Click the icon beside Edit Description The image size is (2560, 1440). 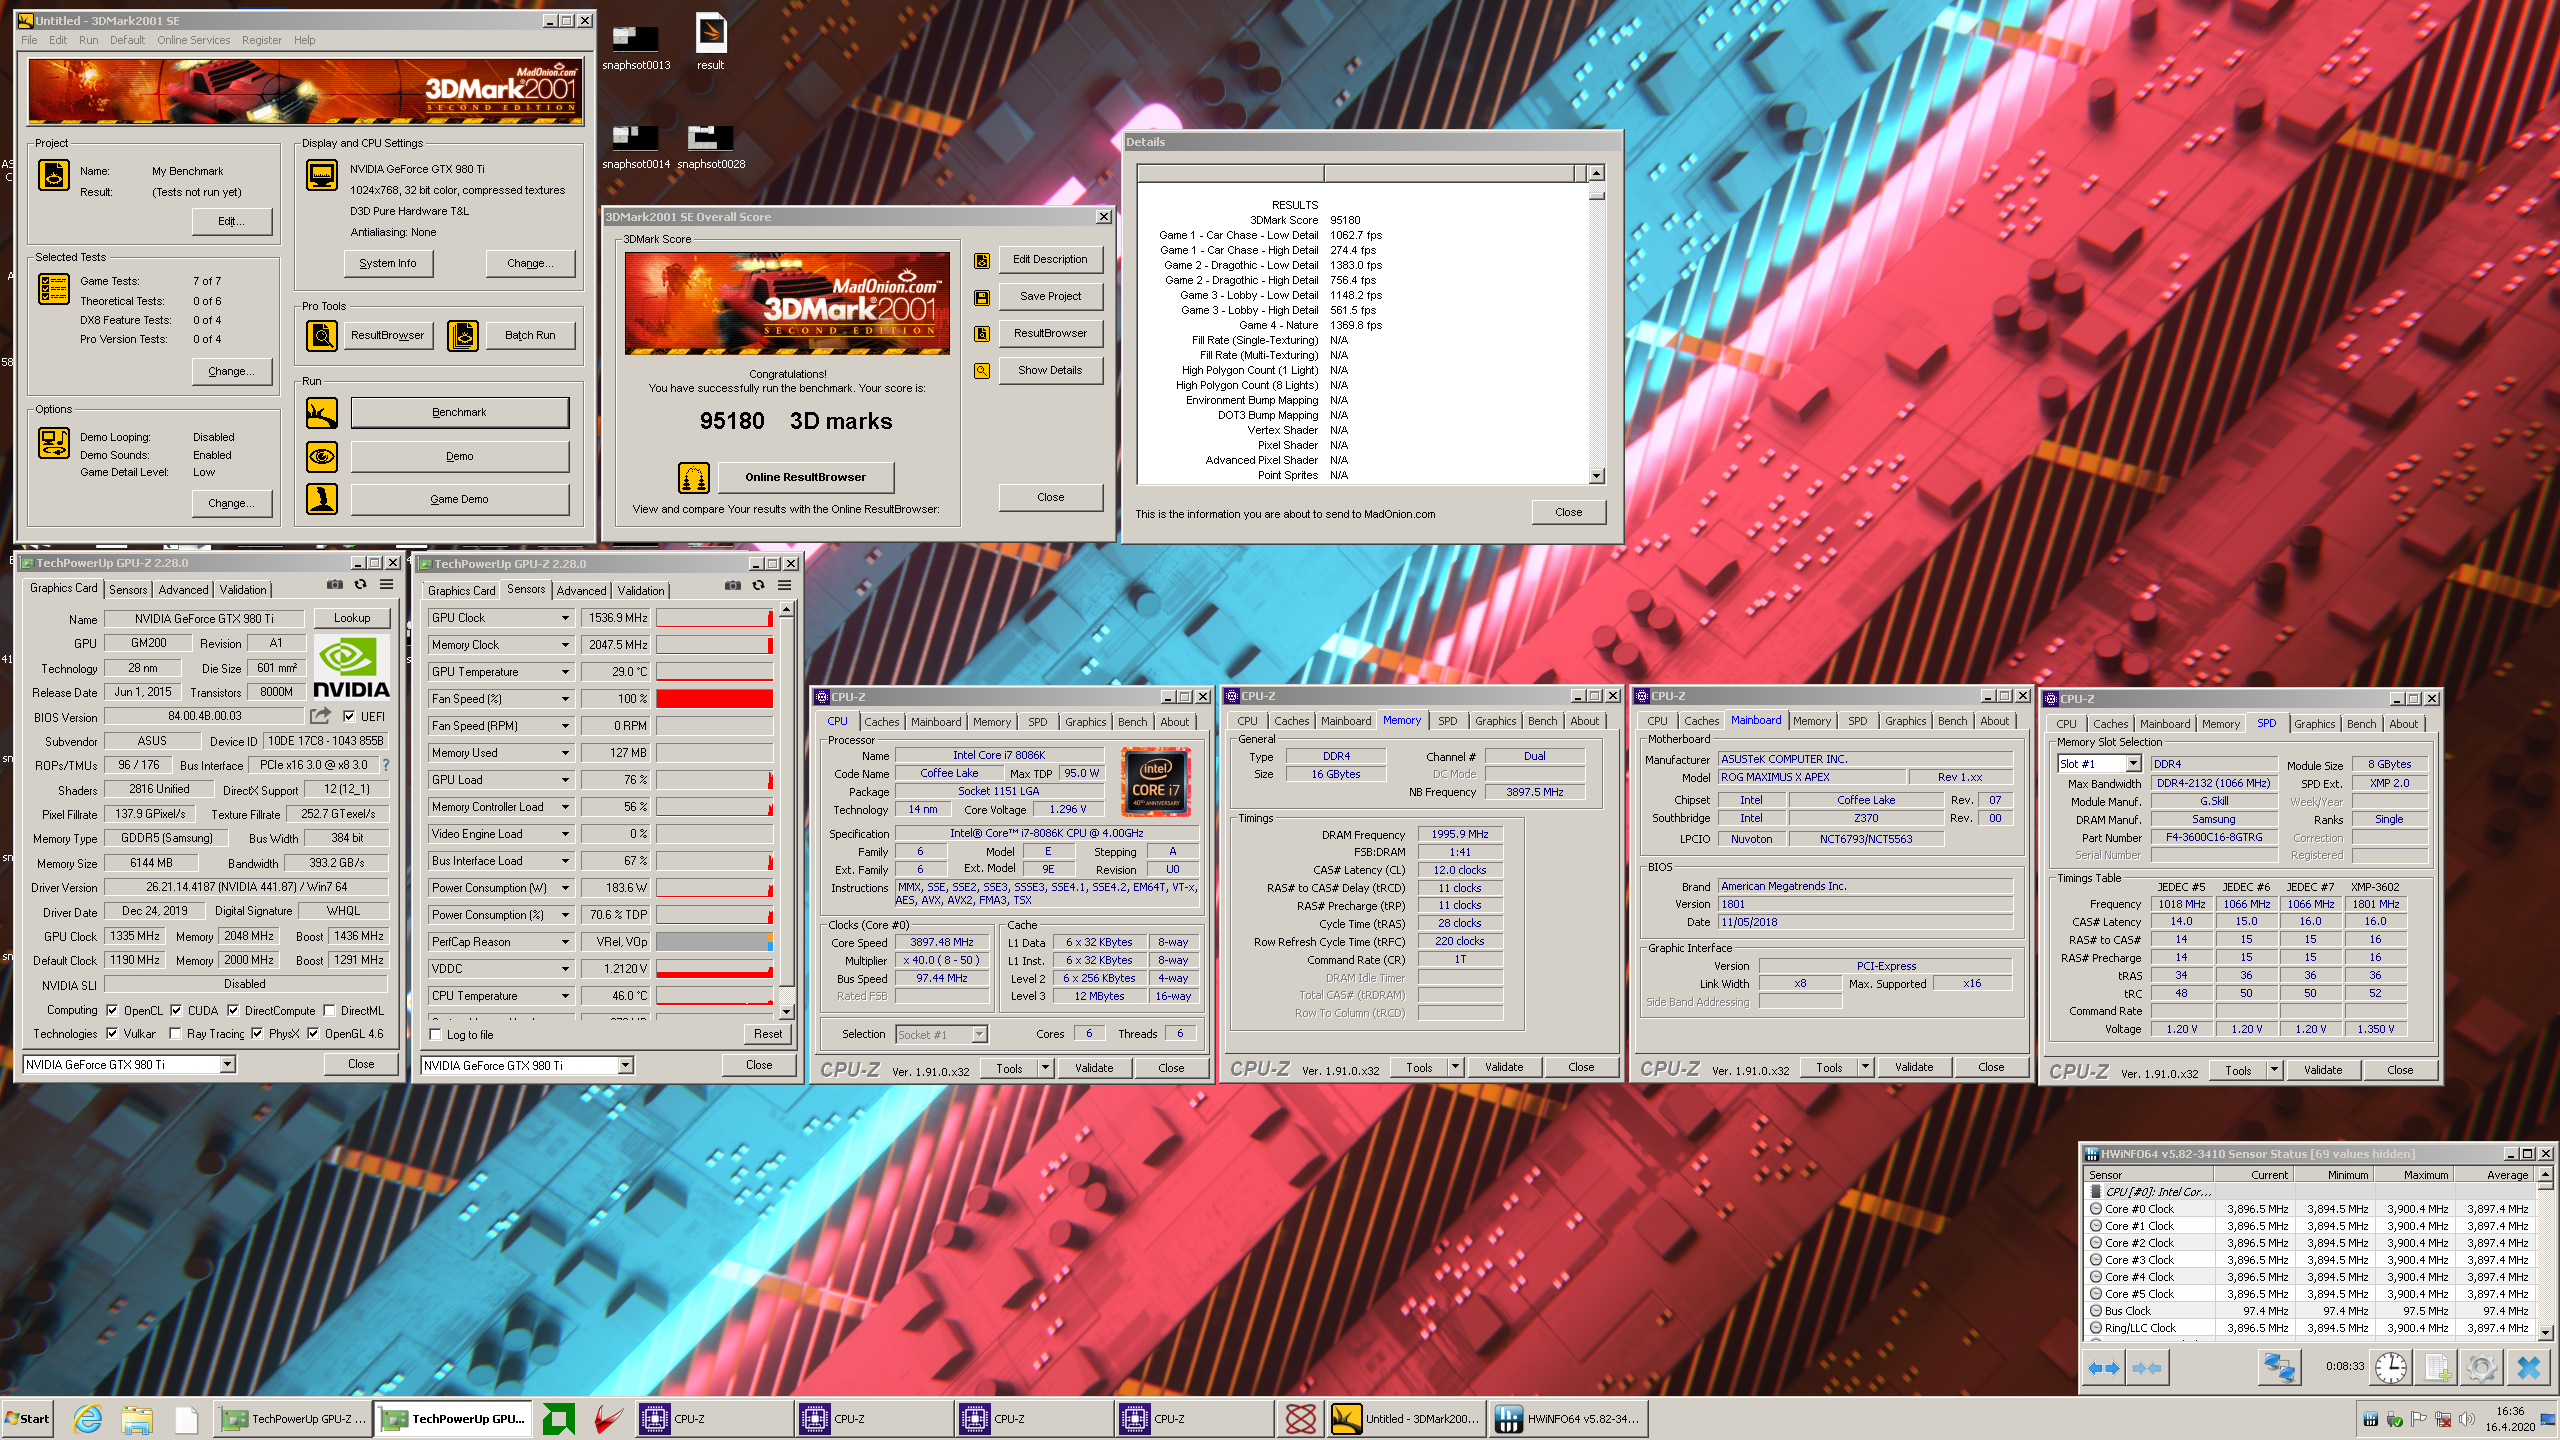[x=982, y=260]
